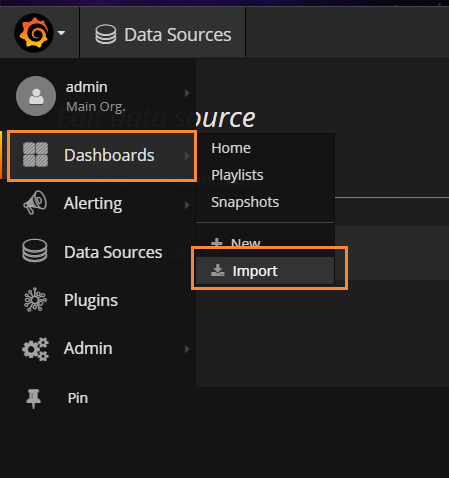449x478 pixels.
Task: Expand the admin Main Org. submenu arrow
Action: tap(187, 93)
